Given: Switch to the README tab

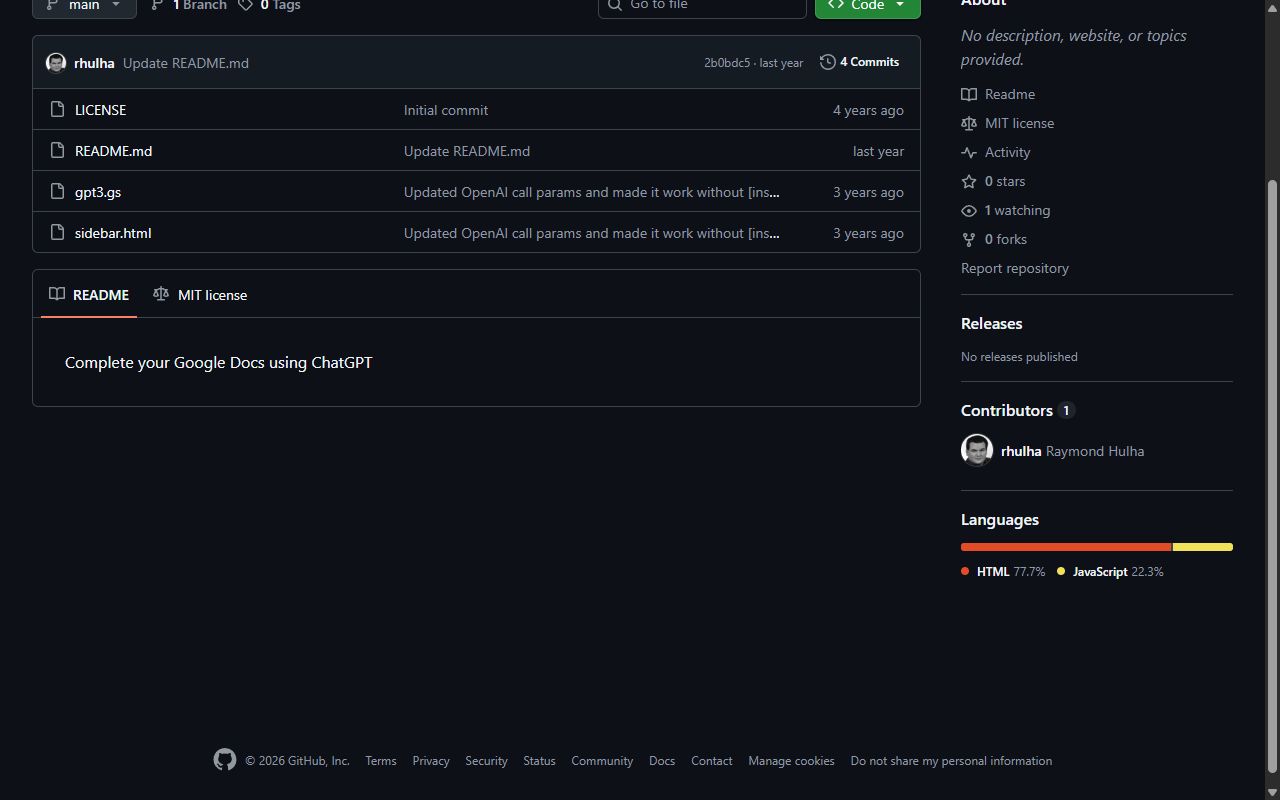Looking at the screenshot, I should tap(89, 295).
